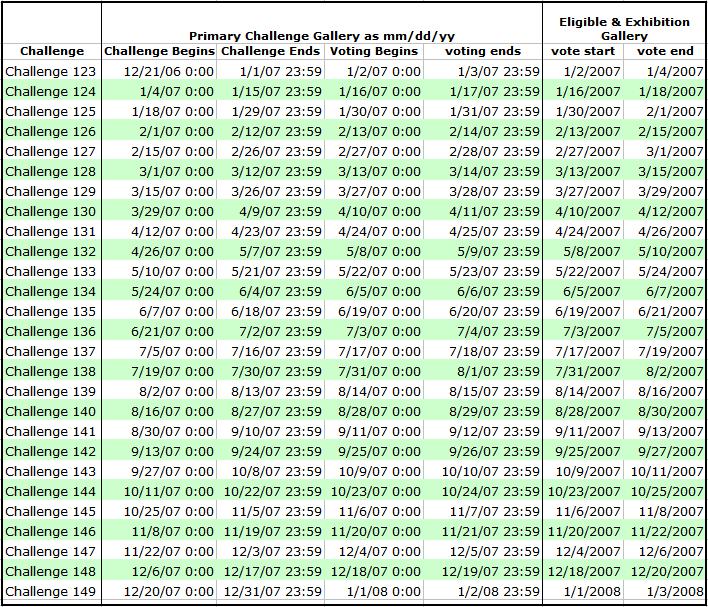Viewport: 708px width, 607px height.
Task: Click the '12/21/06 0:00' begin date cell
Action: 169,71
